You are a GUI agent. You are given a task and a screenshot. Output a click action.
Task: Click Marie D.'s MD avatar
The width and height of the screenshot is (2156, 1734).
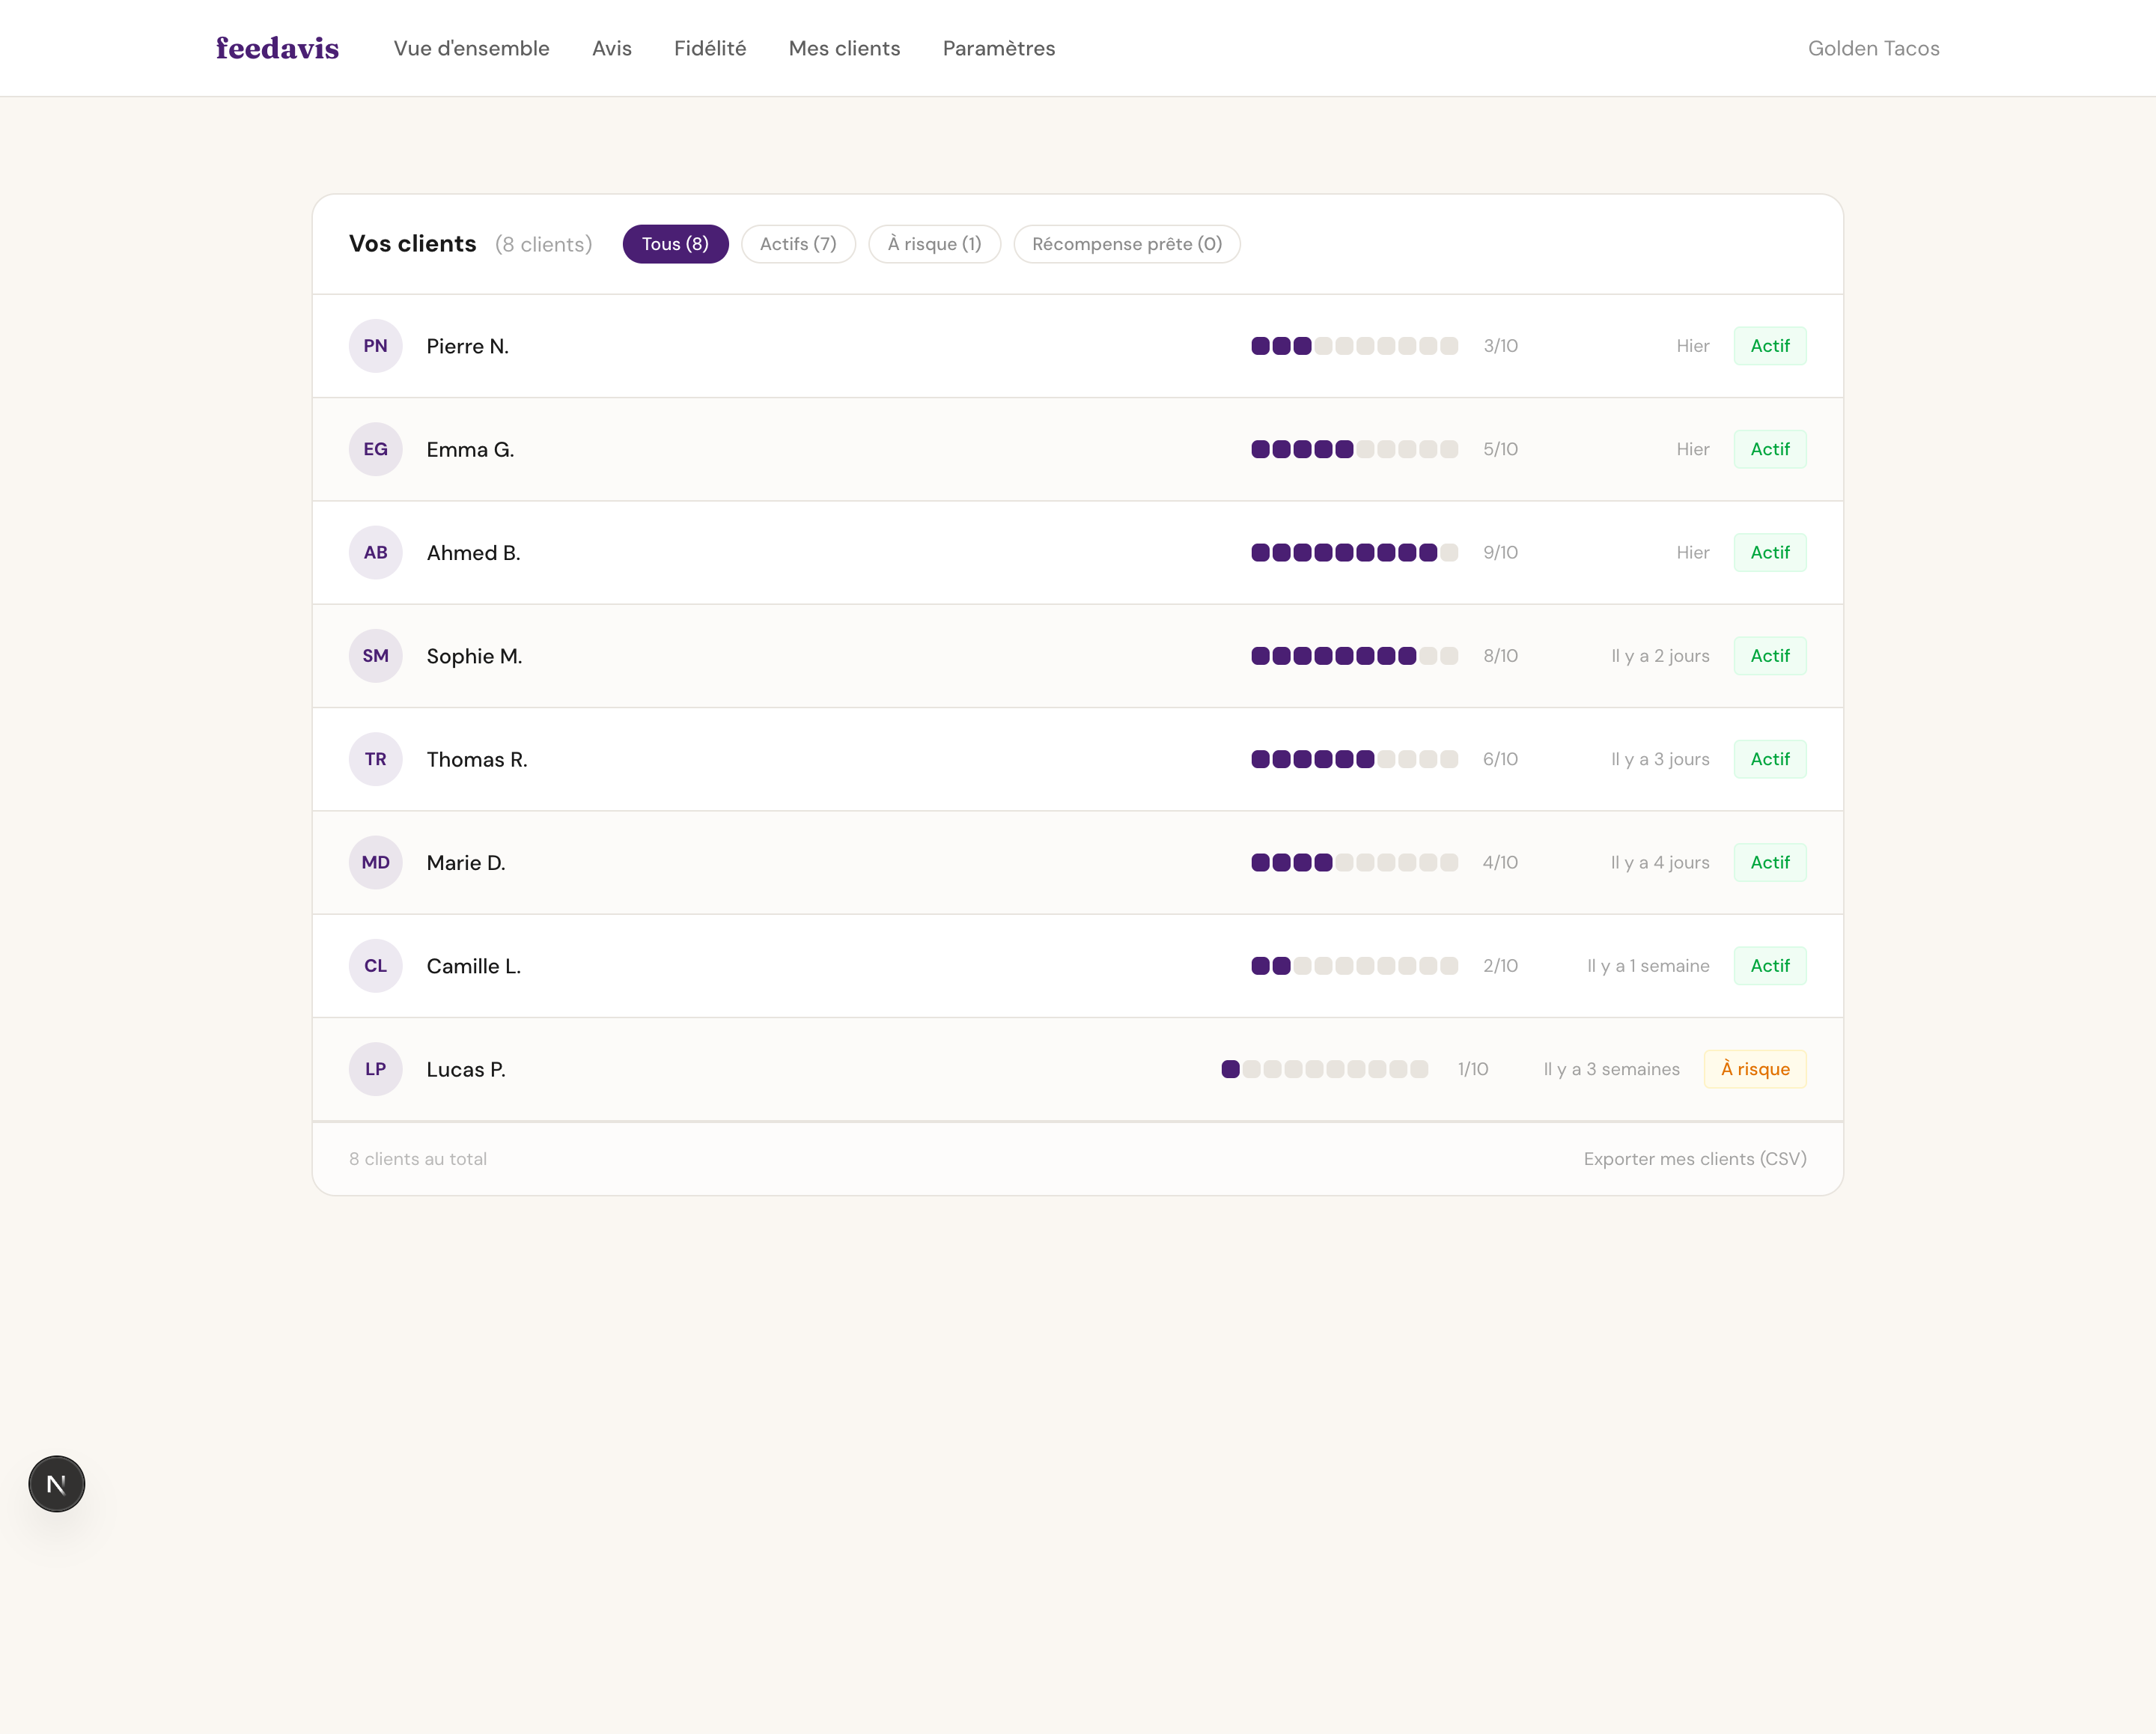coord(375,862)
